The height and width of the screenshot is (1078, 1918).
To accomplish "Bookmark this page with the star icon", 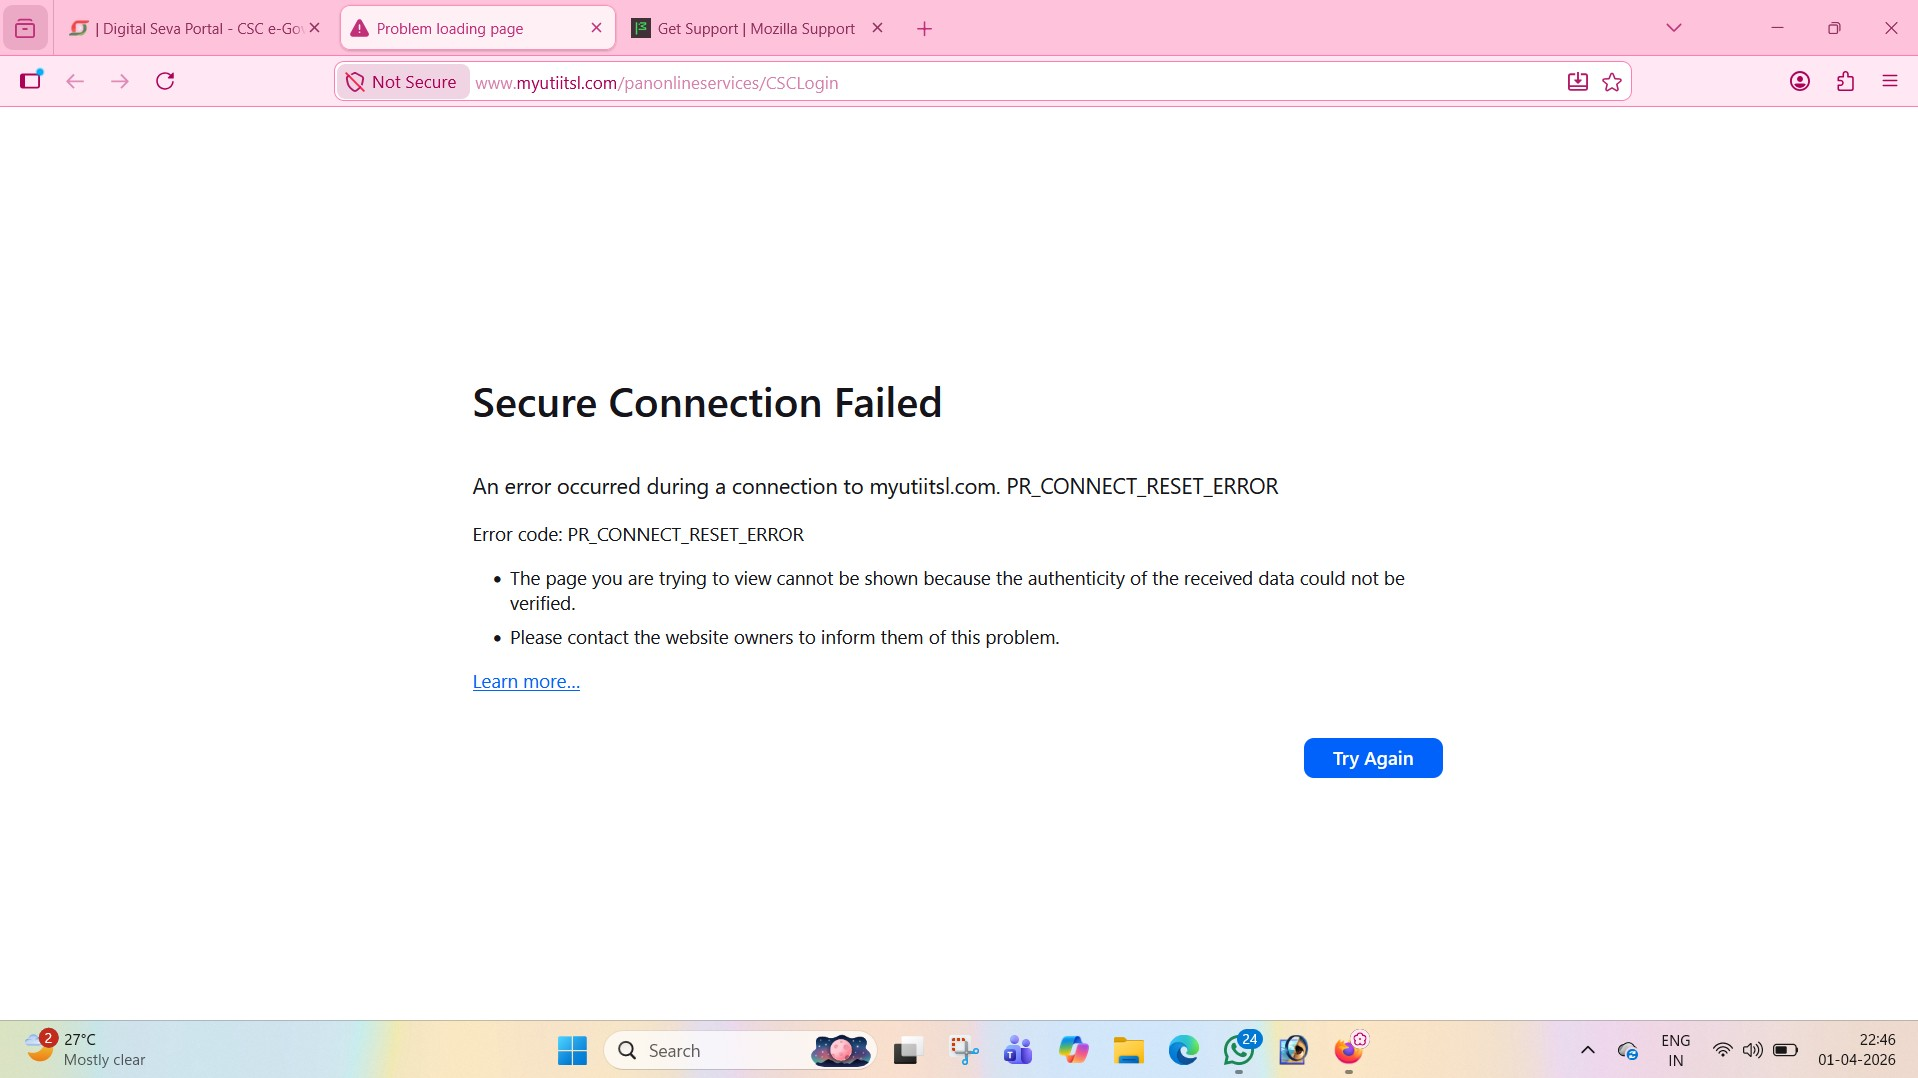I will (1612, 82).
